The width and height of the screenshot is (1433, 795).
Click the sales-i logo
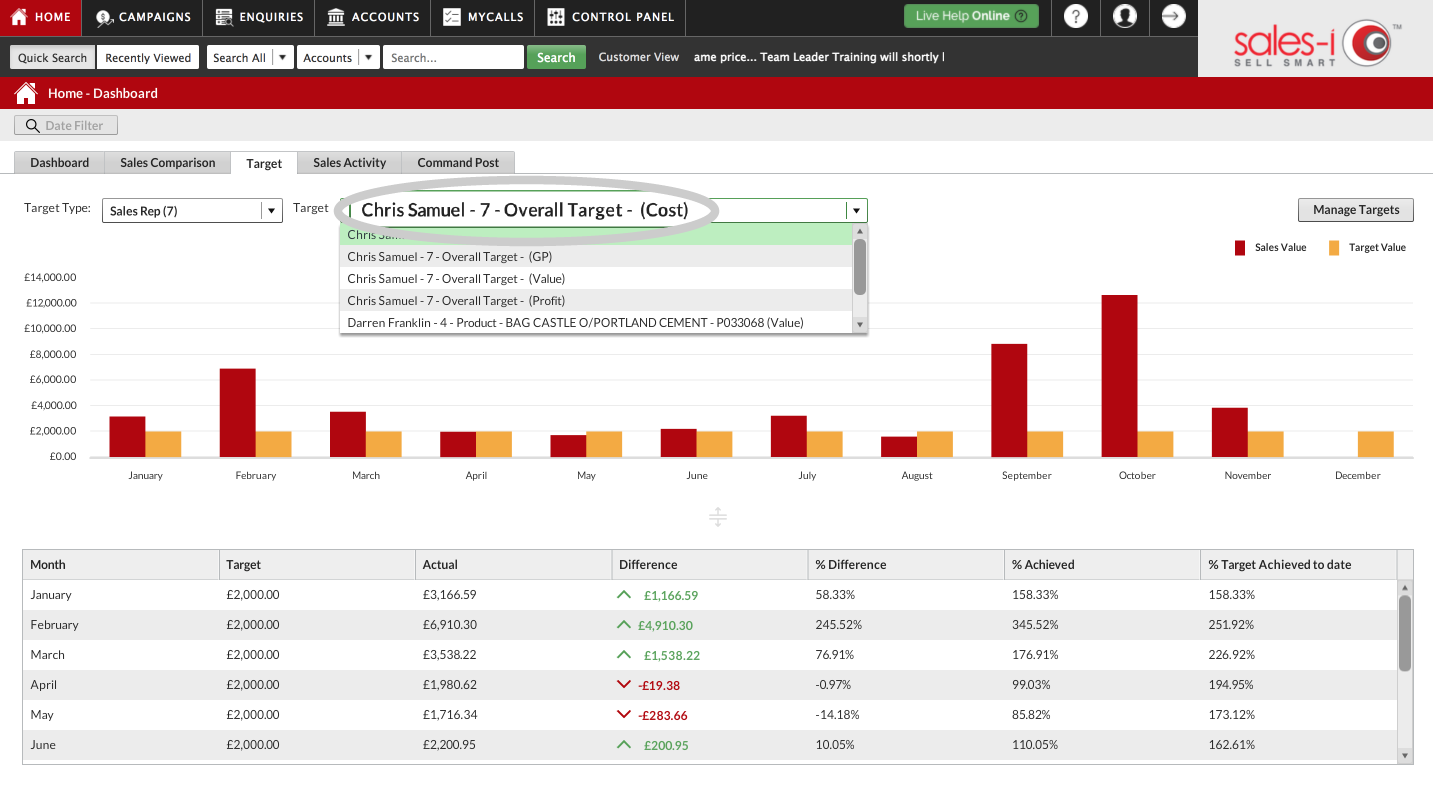pos(1315,44)
